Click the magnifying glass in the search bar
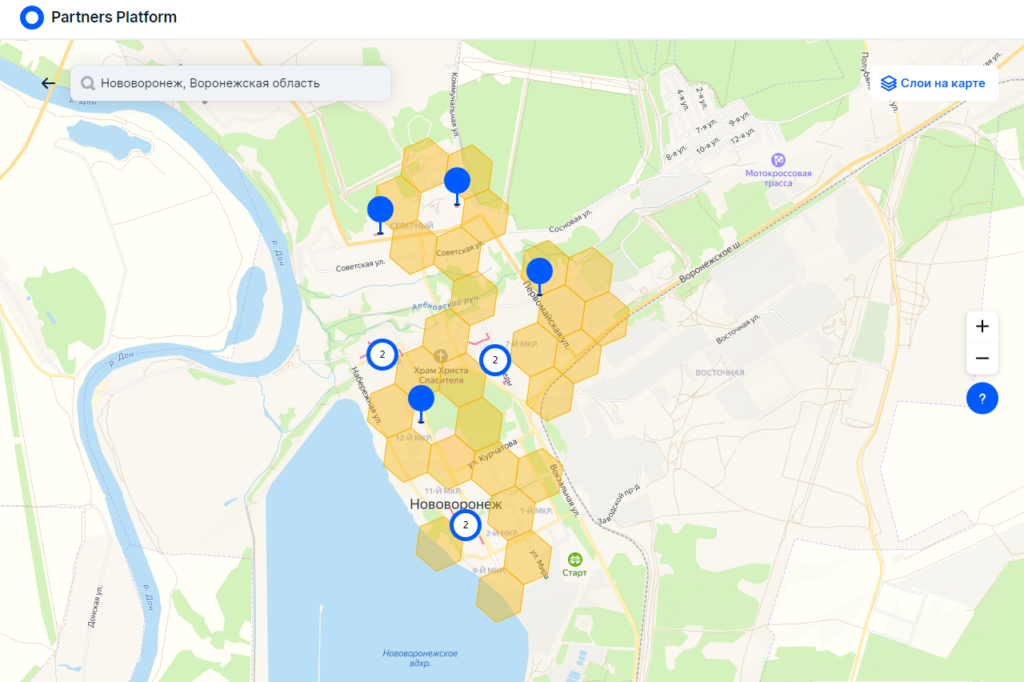 coord(88,83)
